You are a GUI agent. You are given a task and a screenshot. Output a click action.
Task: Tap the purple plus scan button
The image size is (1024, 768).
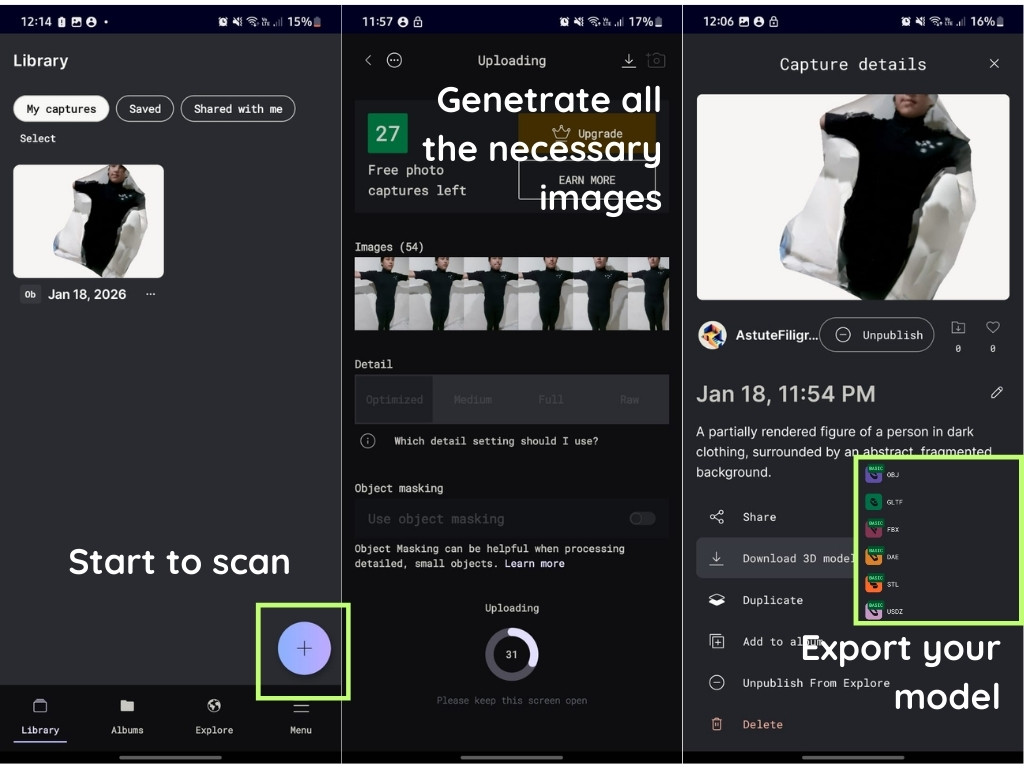coord(304,648)
